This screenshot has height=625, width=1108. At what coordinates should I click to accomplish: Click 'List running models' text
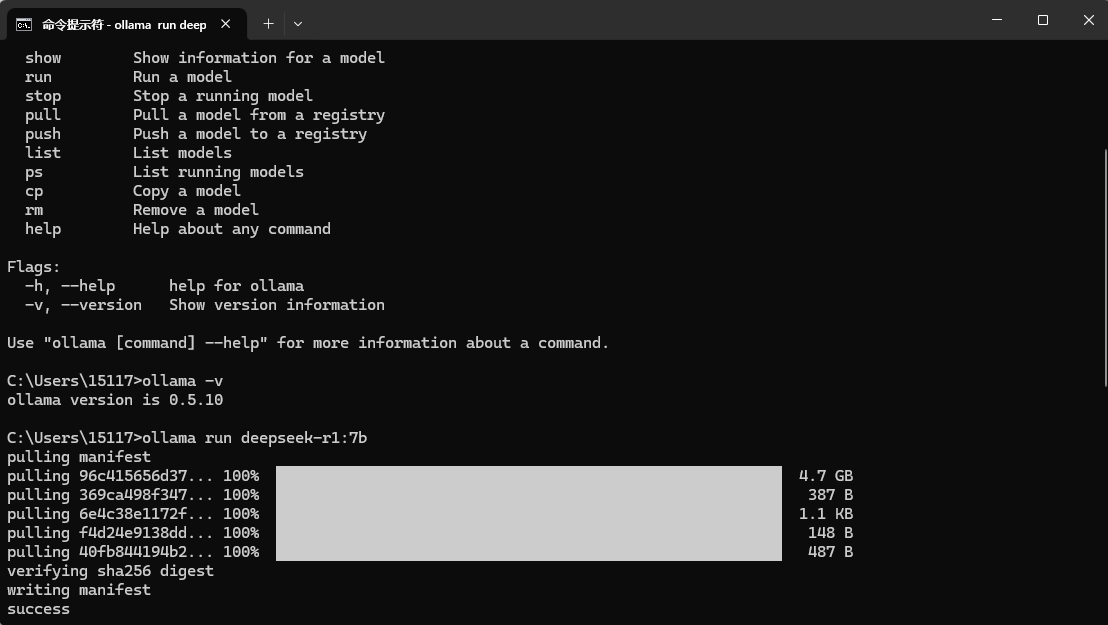(x=218, y=172)
